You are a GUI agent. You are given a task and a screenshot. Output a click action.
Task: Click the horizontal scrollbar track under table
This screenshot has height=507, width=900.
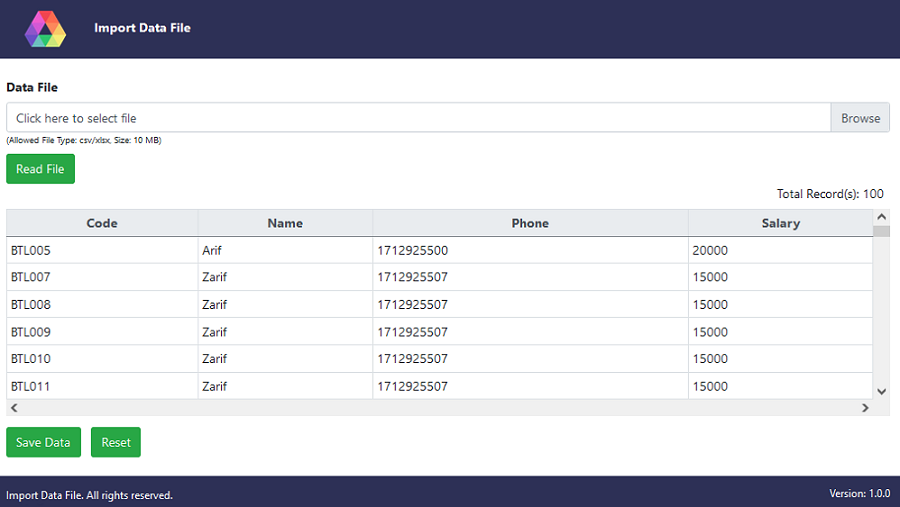[440, 408]
